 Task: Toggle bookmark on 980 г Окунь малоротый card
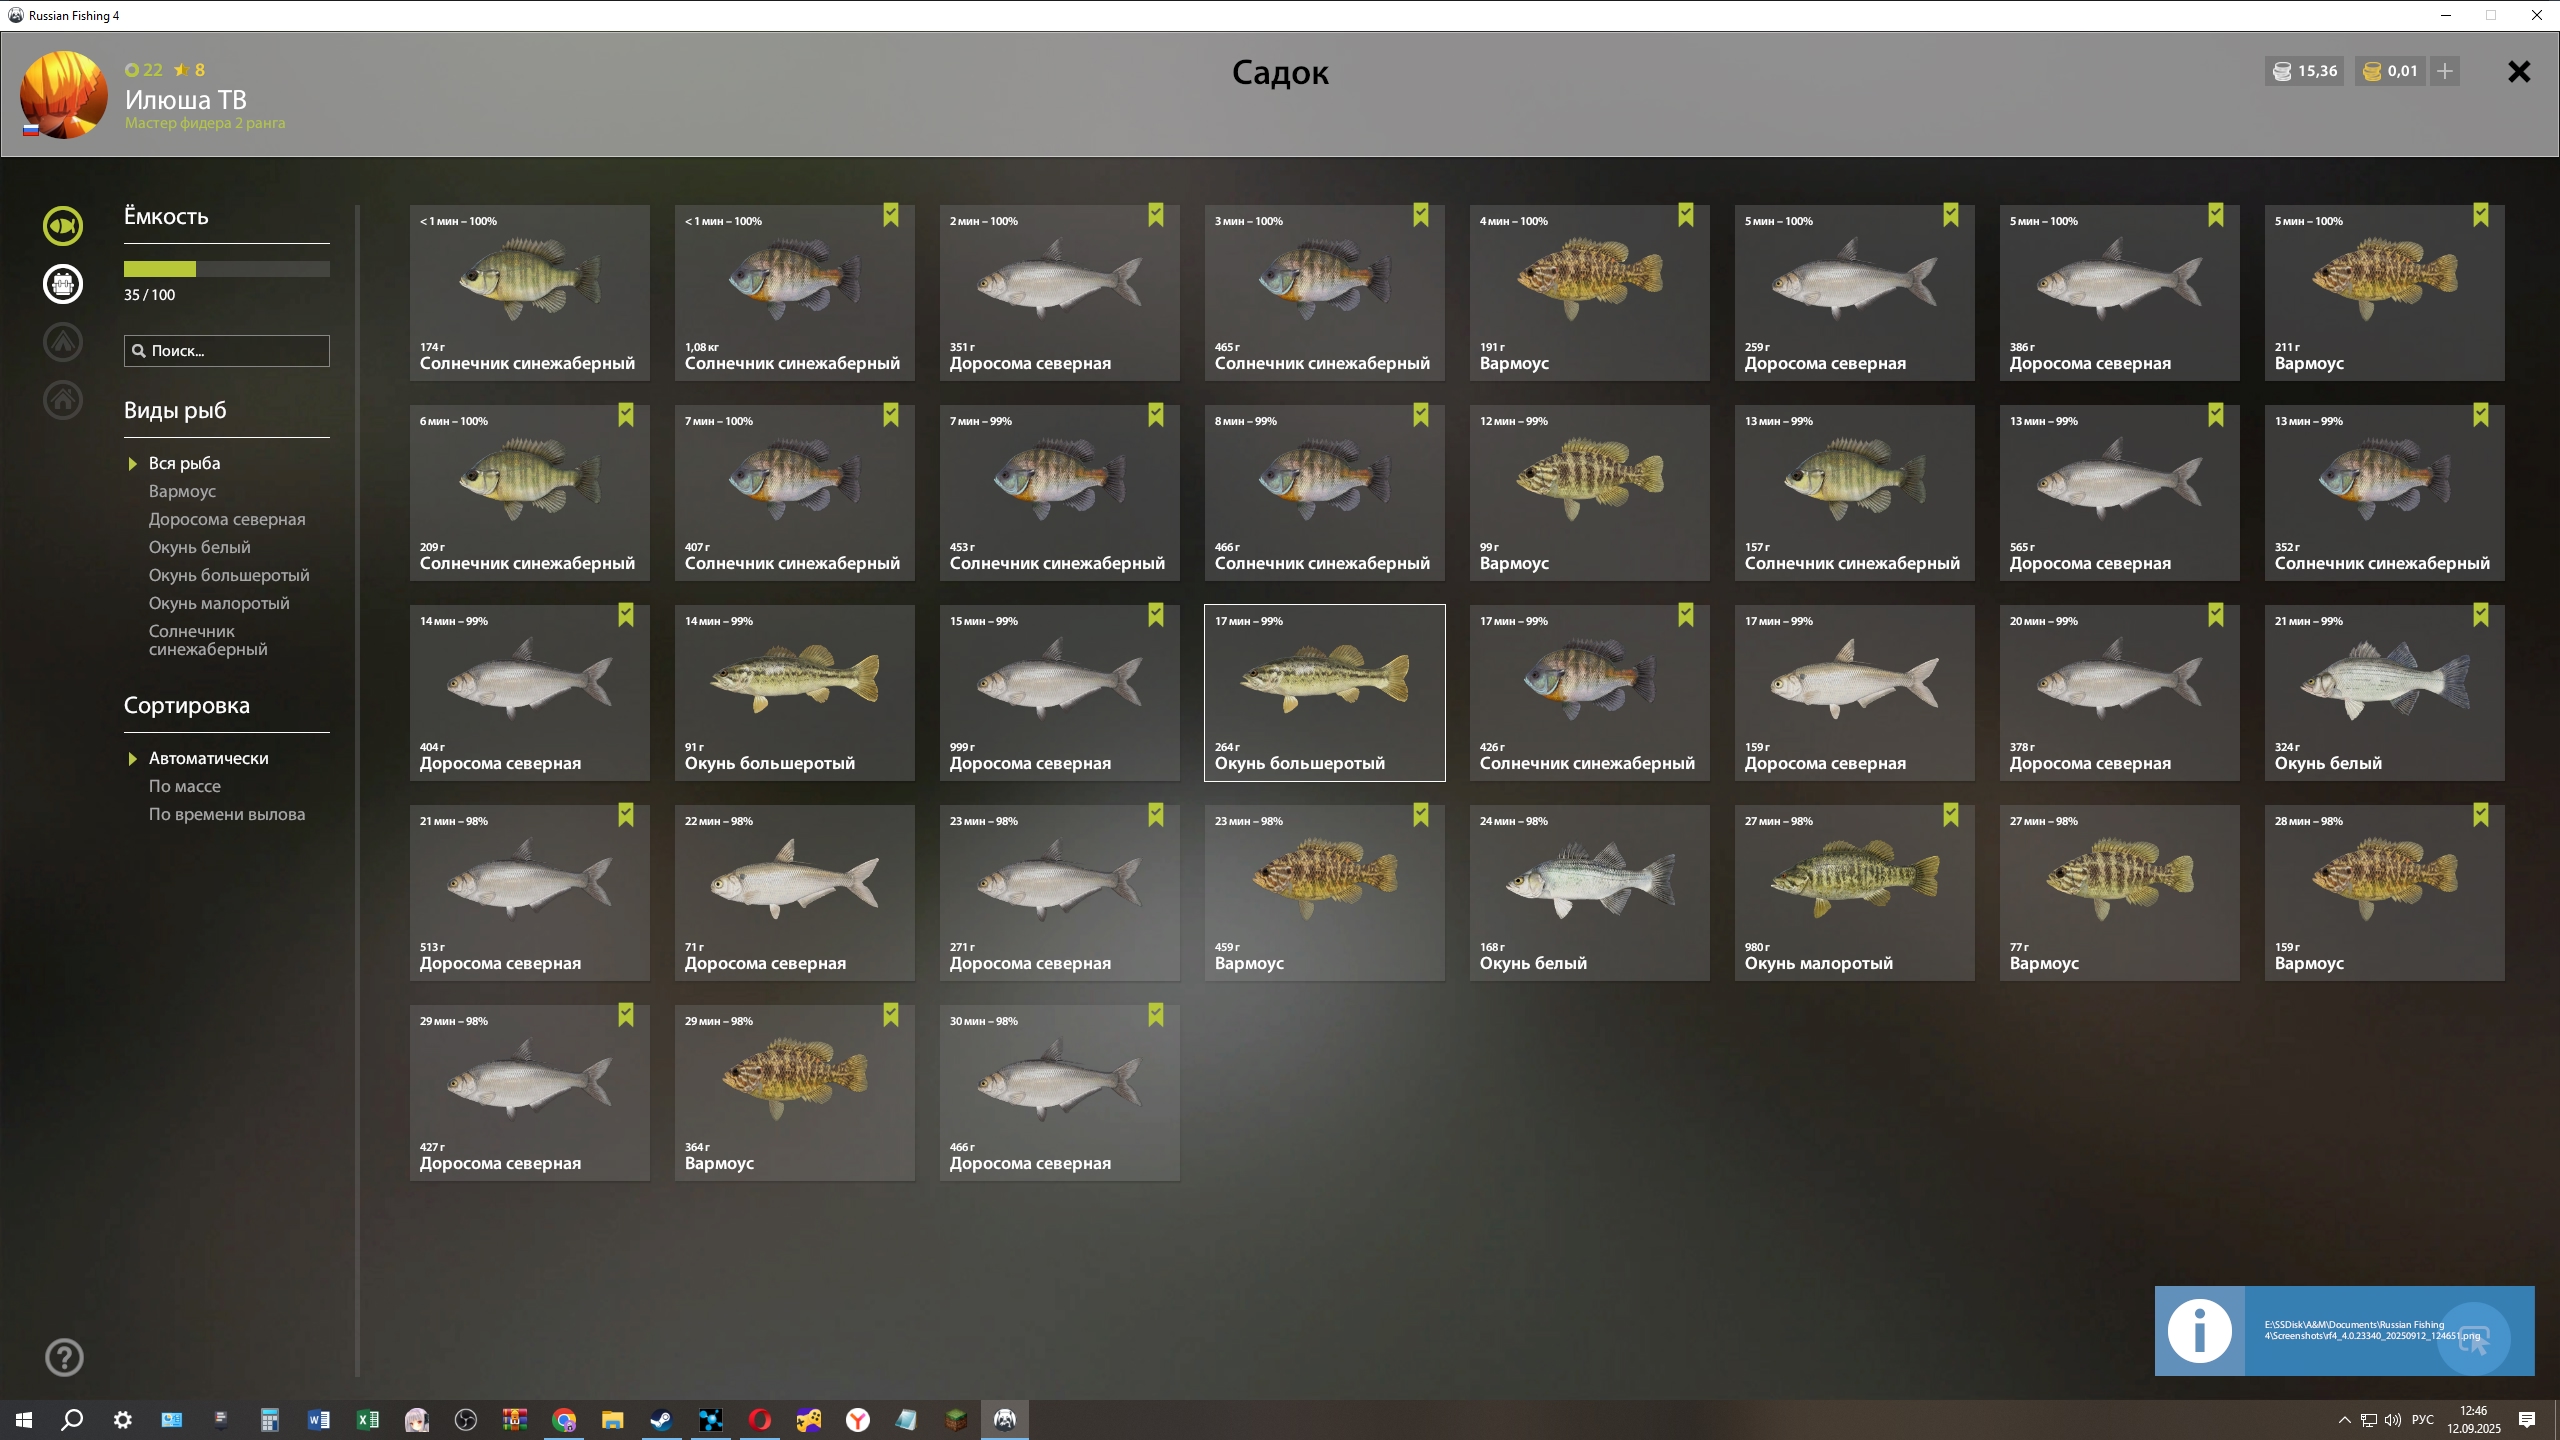pyautogui.click(x=1950, y=816)
